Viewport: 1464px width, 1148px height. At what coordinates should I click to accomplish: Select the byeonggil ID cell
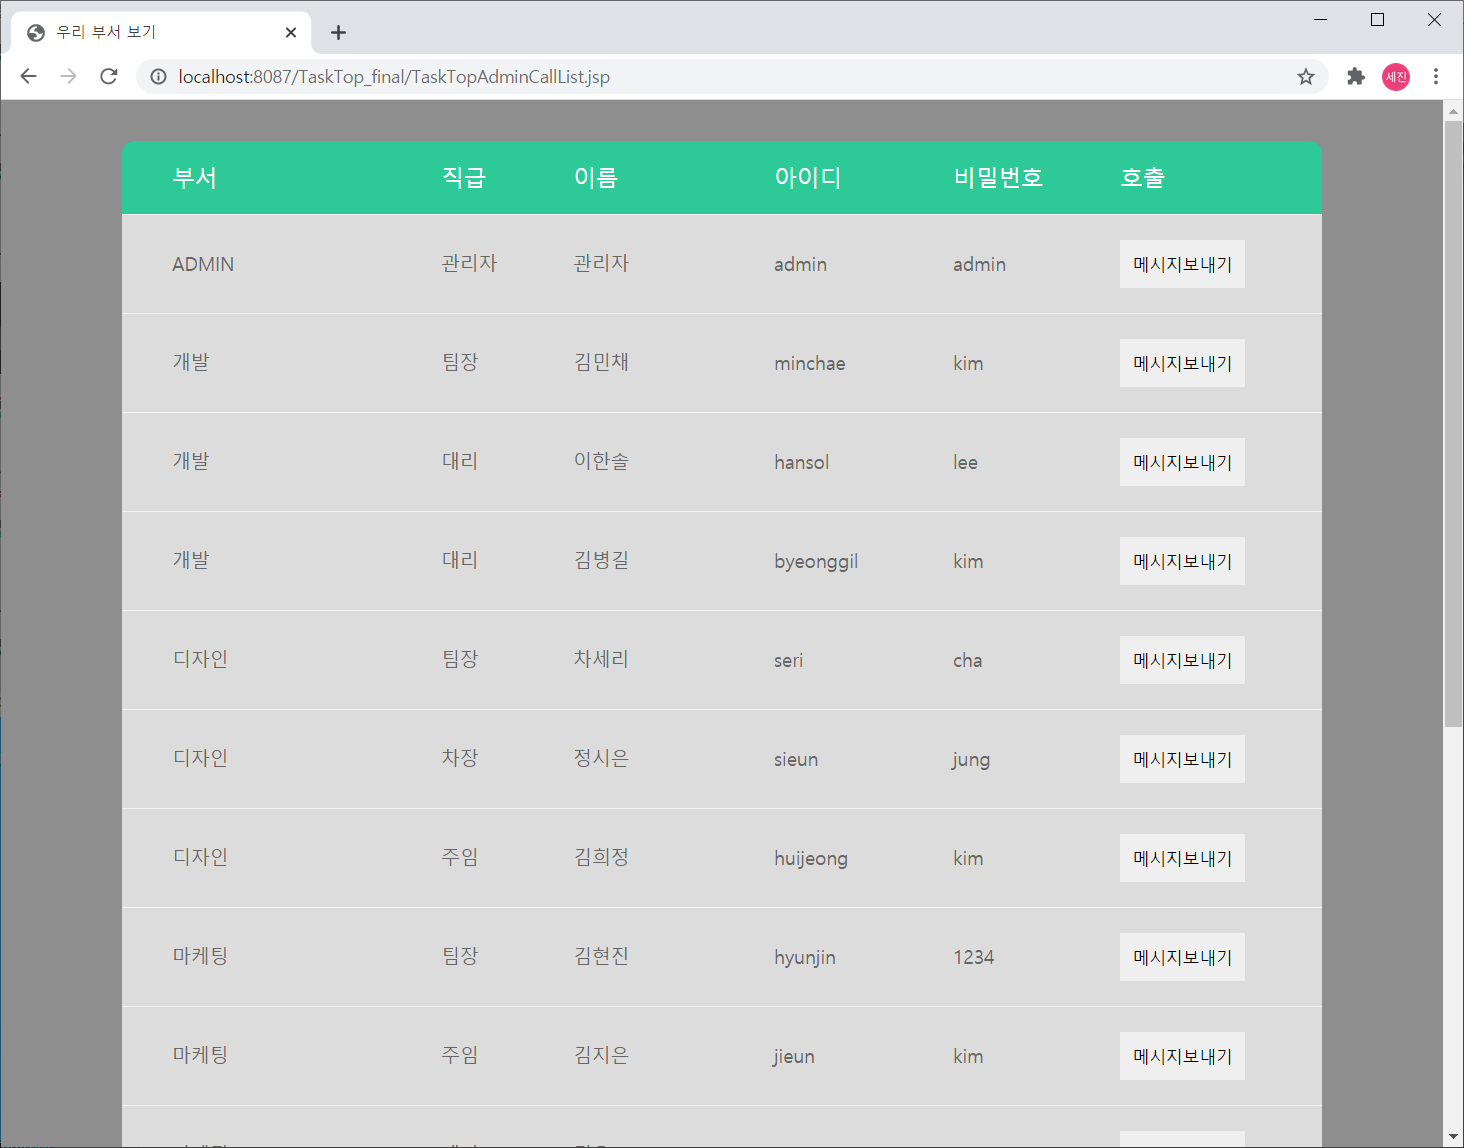click(816, 562)
